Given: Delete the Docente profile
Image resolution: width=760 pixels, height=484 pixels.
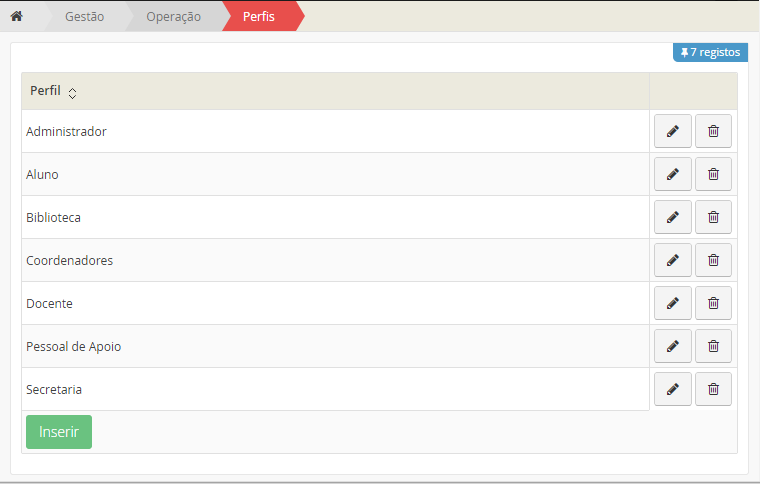Looking at the screenshot, I should point(713,303).
